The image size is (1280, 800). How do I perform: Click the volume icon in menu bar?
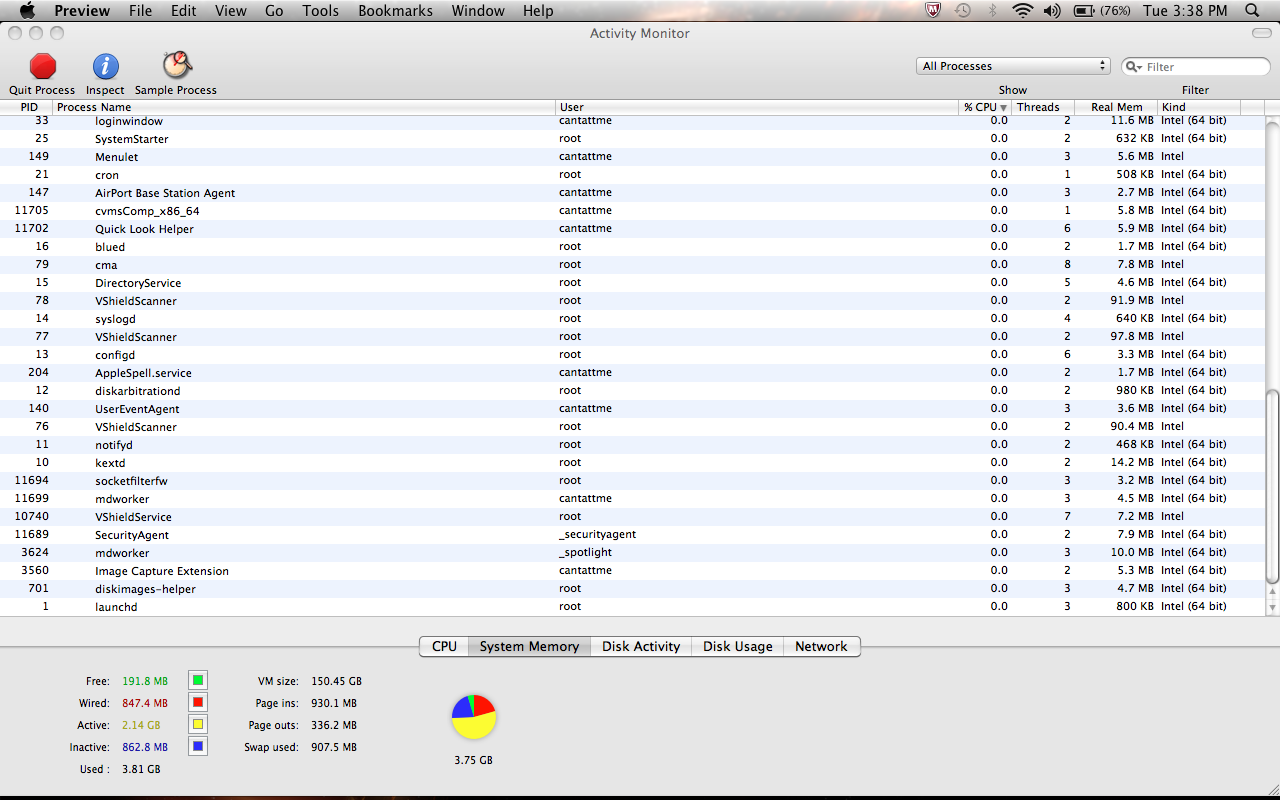click(x=1052, y=11)
